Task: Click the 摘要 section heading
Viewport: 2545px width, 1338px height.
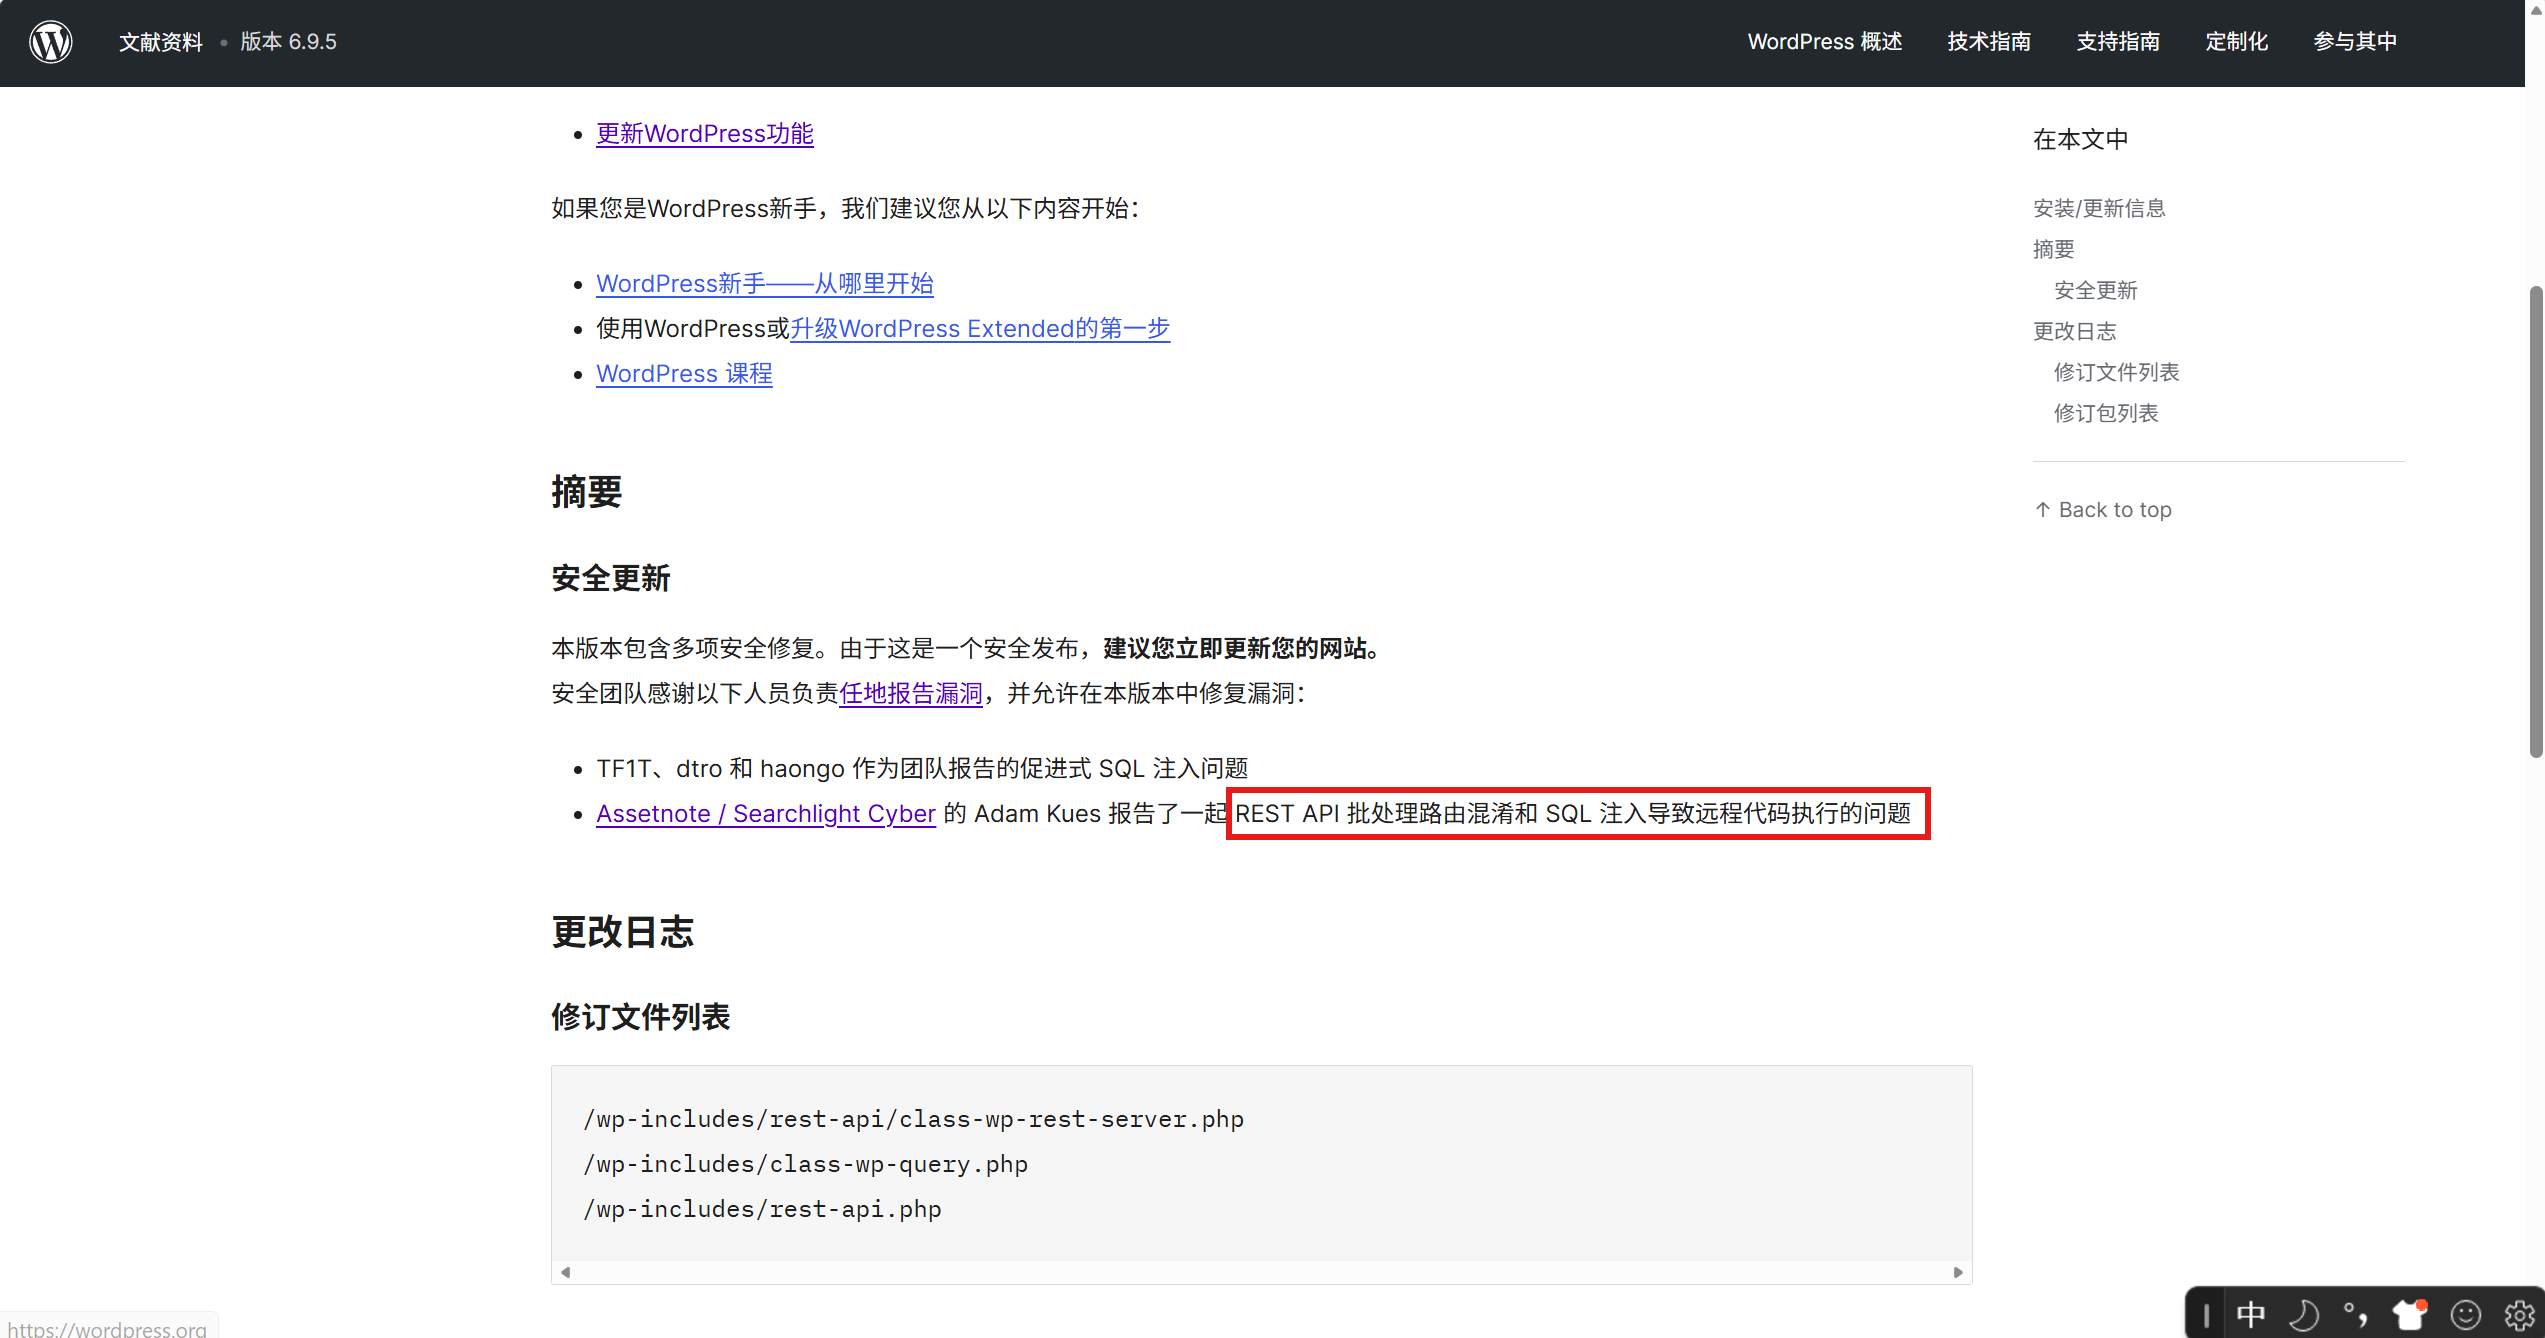Action: point(587,492)
